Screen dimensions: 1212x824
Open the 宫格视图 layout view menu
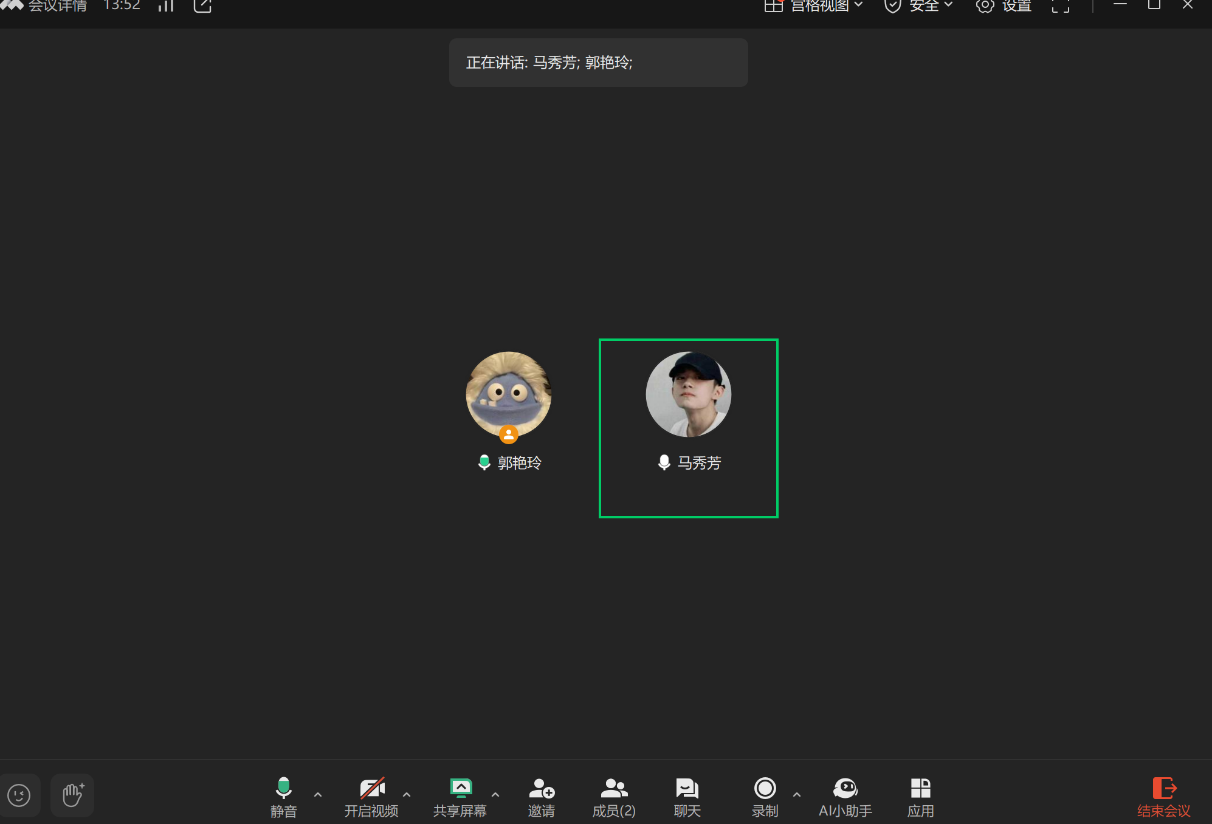click(x=813, y=6)
